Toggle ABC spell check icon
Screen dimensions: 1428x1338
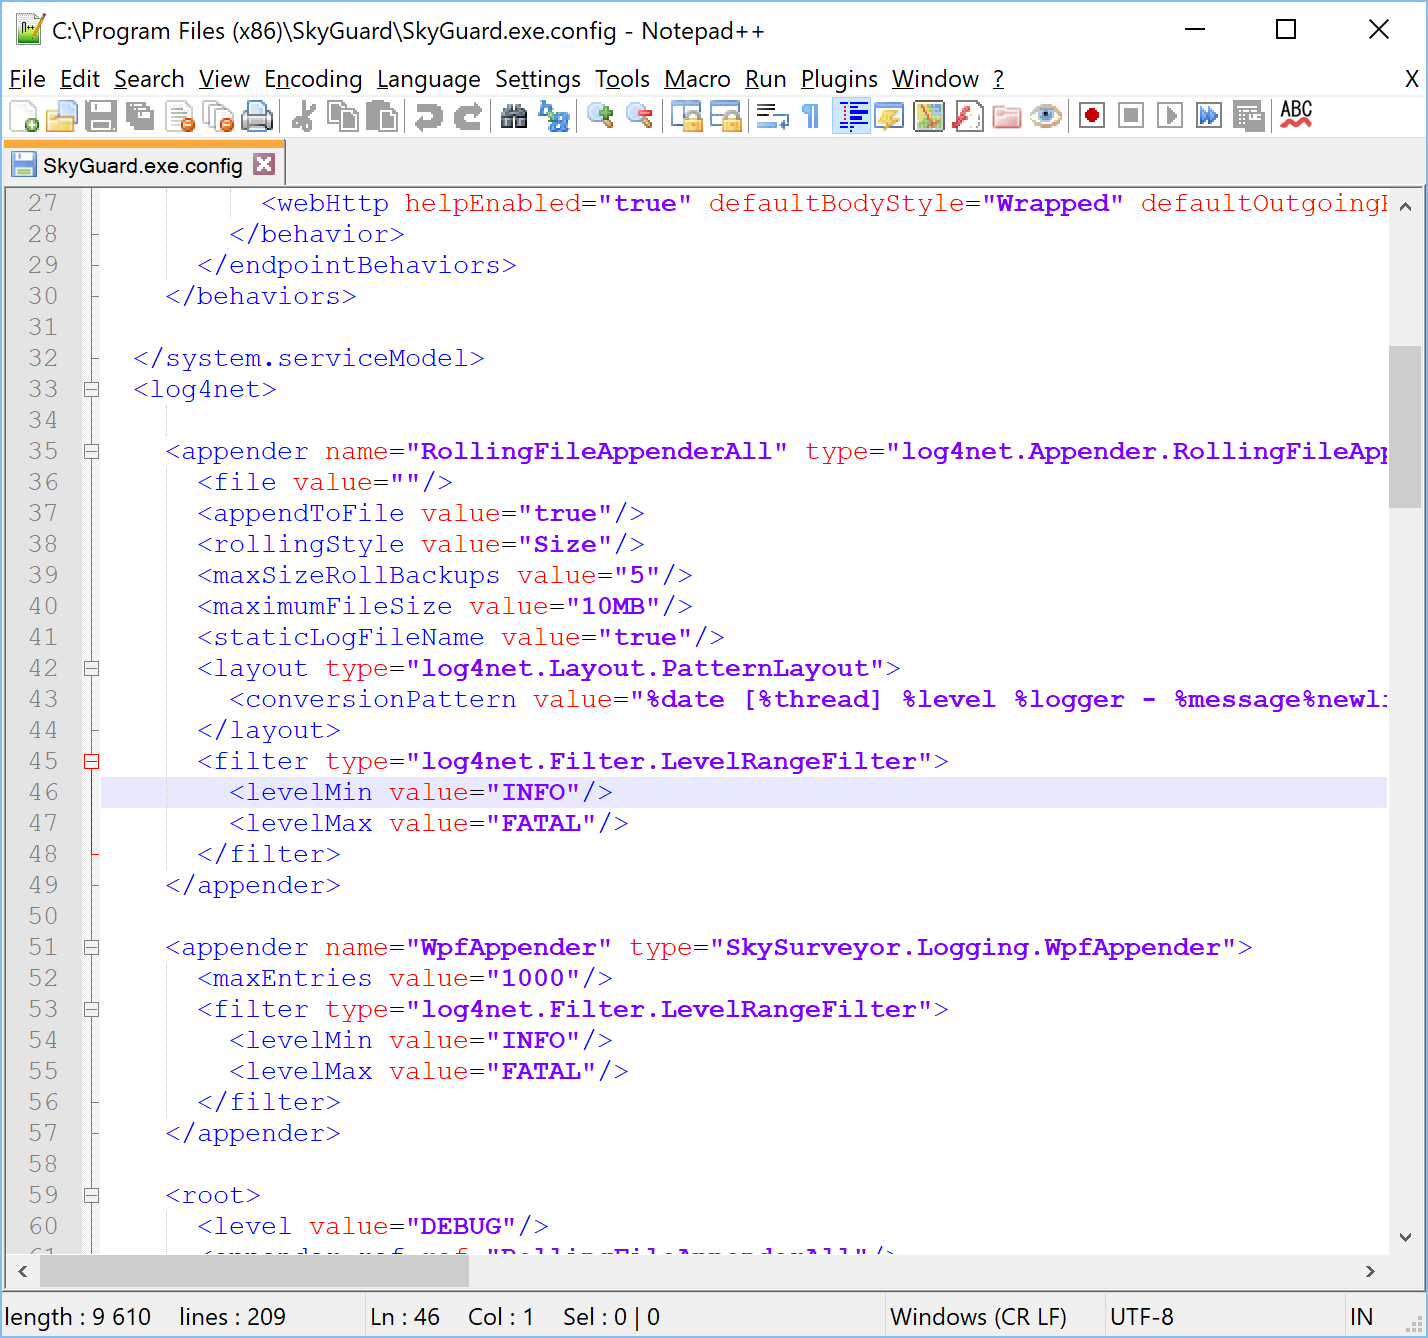1296,115
